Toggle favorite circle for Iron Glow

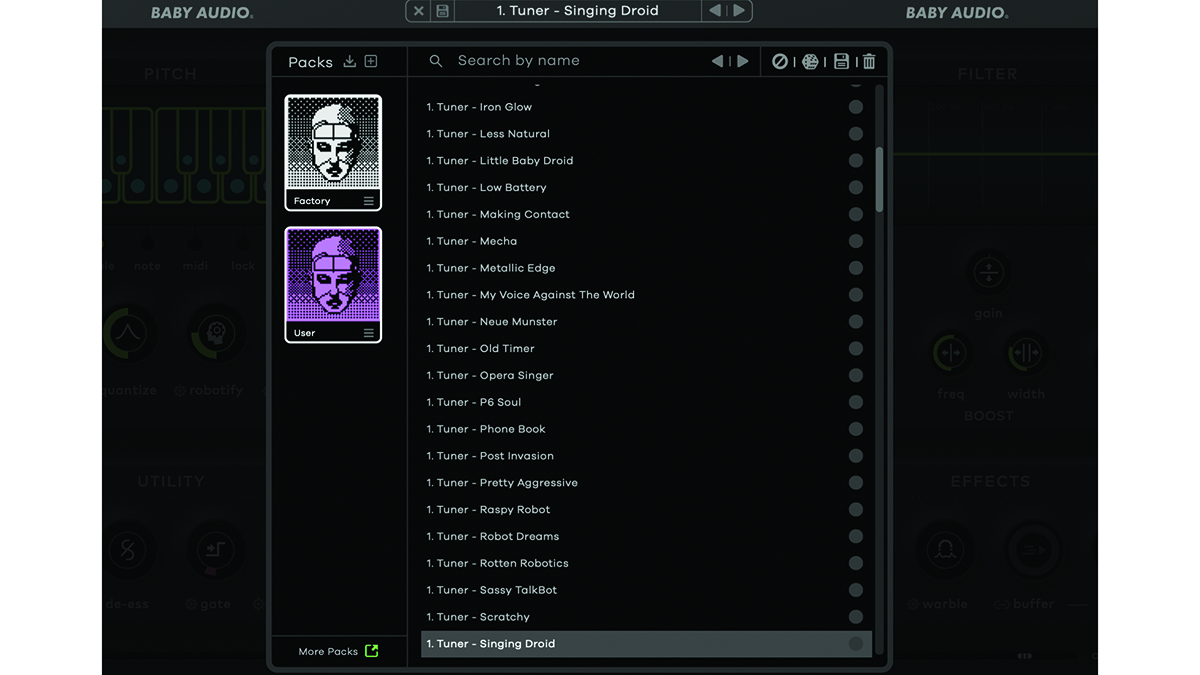point(856,107)
